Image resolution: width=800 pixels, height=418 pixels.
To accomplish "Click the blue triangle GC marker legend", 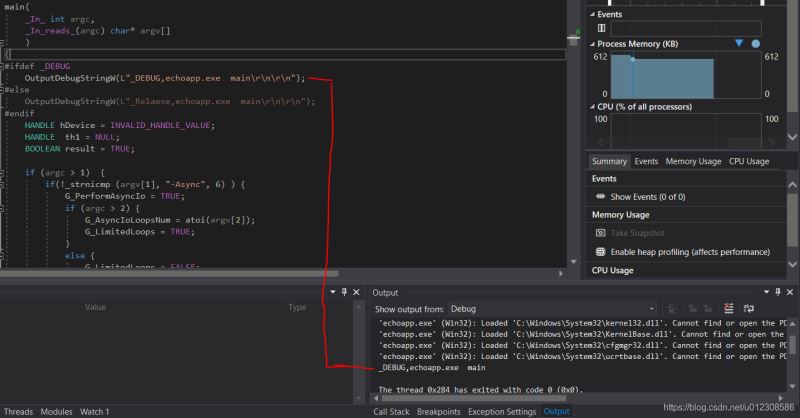I will [739, 43].
